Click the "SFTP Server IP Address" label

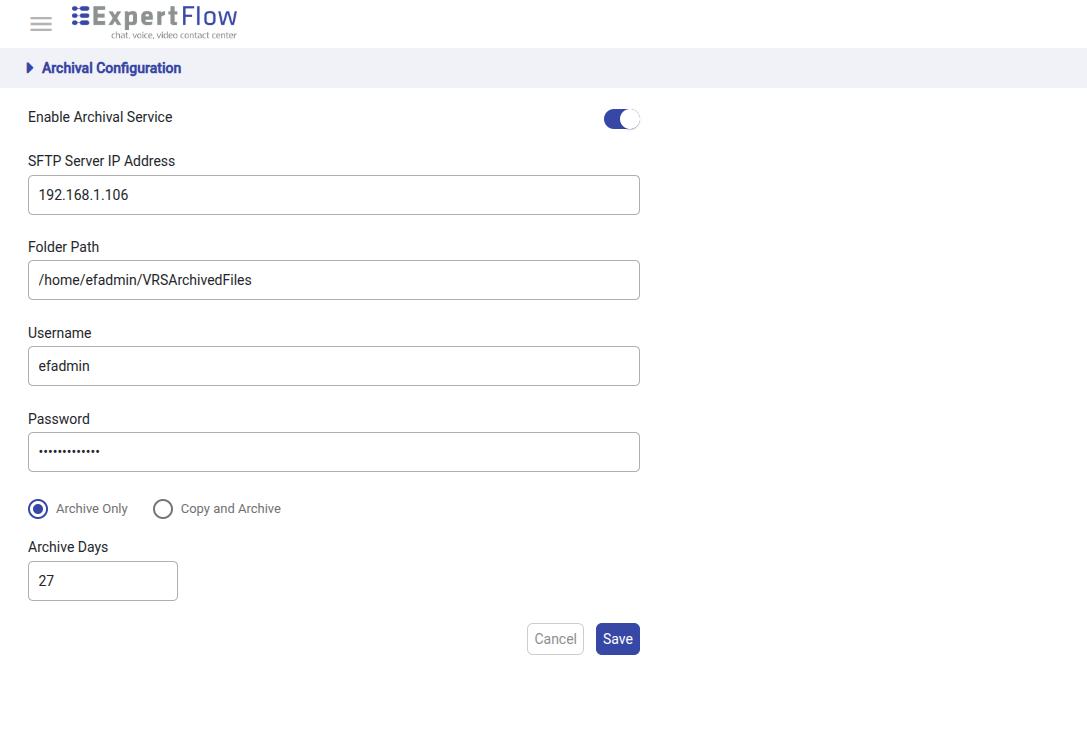point(101,161)
